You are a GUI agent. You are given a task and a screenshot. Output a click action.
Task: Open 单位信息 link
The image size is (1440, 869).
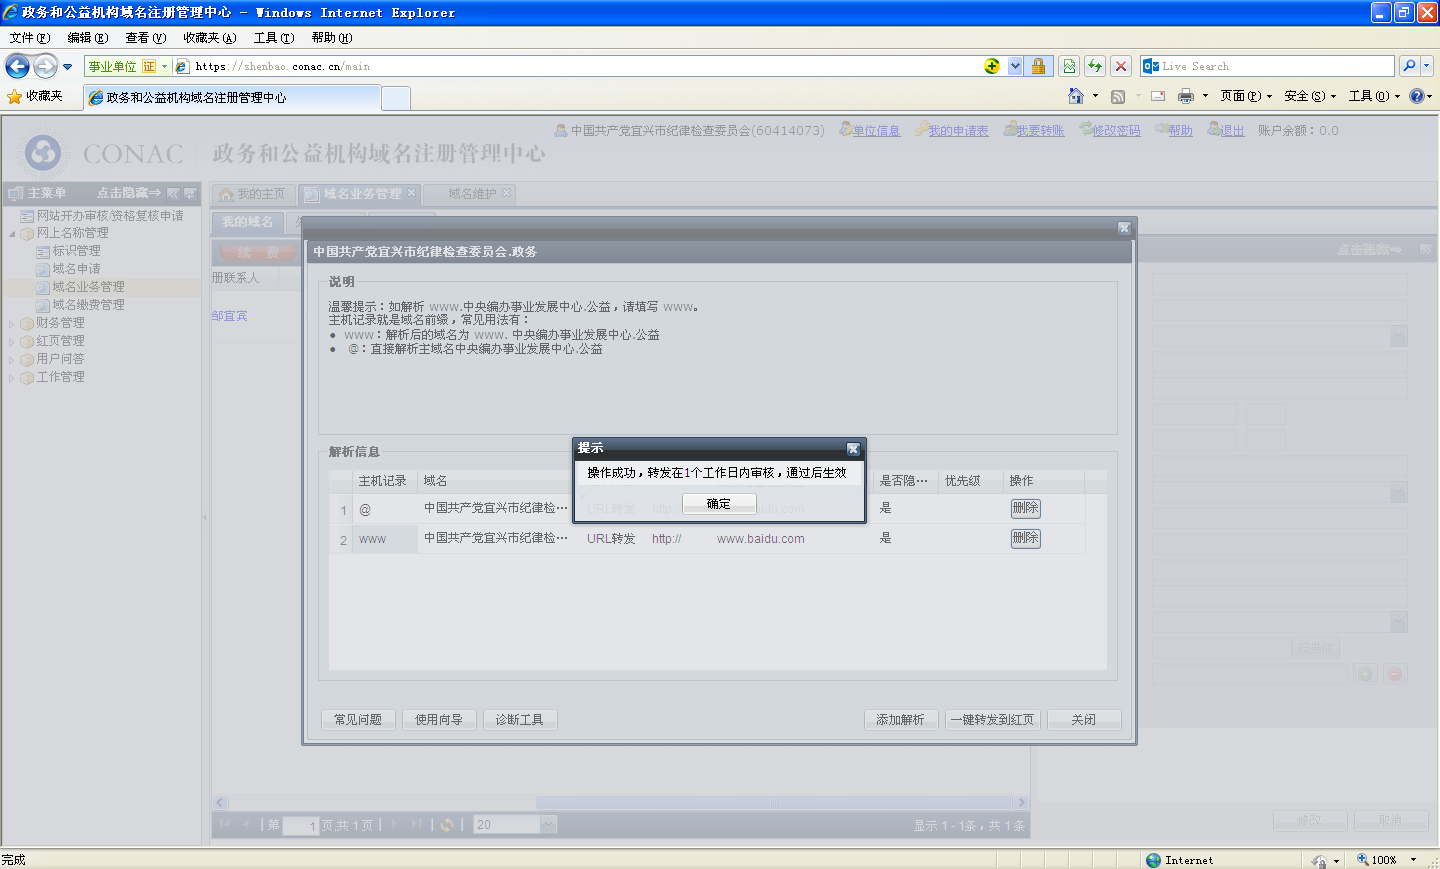click(x=876, y=131)
